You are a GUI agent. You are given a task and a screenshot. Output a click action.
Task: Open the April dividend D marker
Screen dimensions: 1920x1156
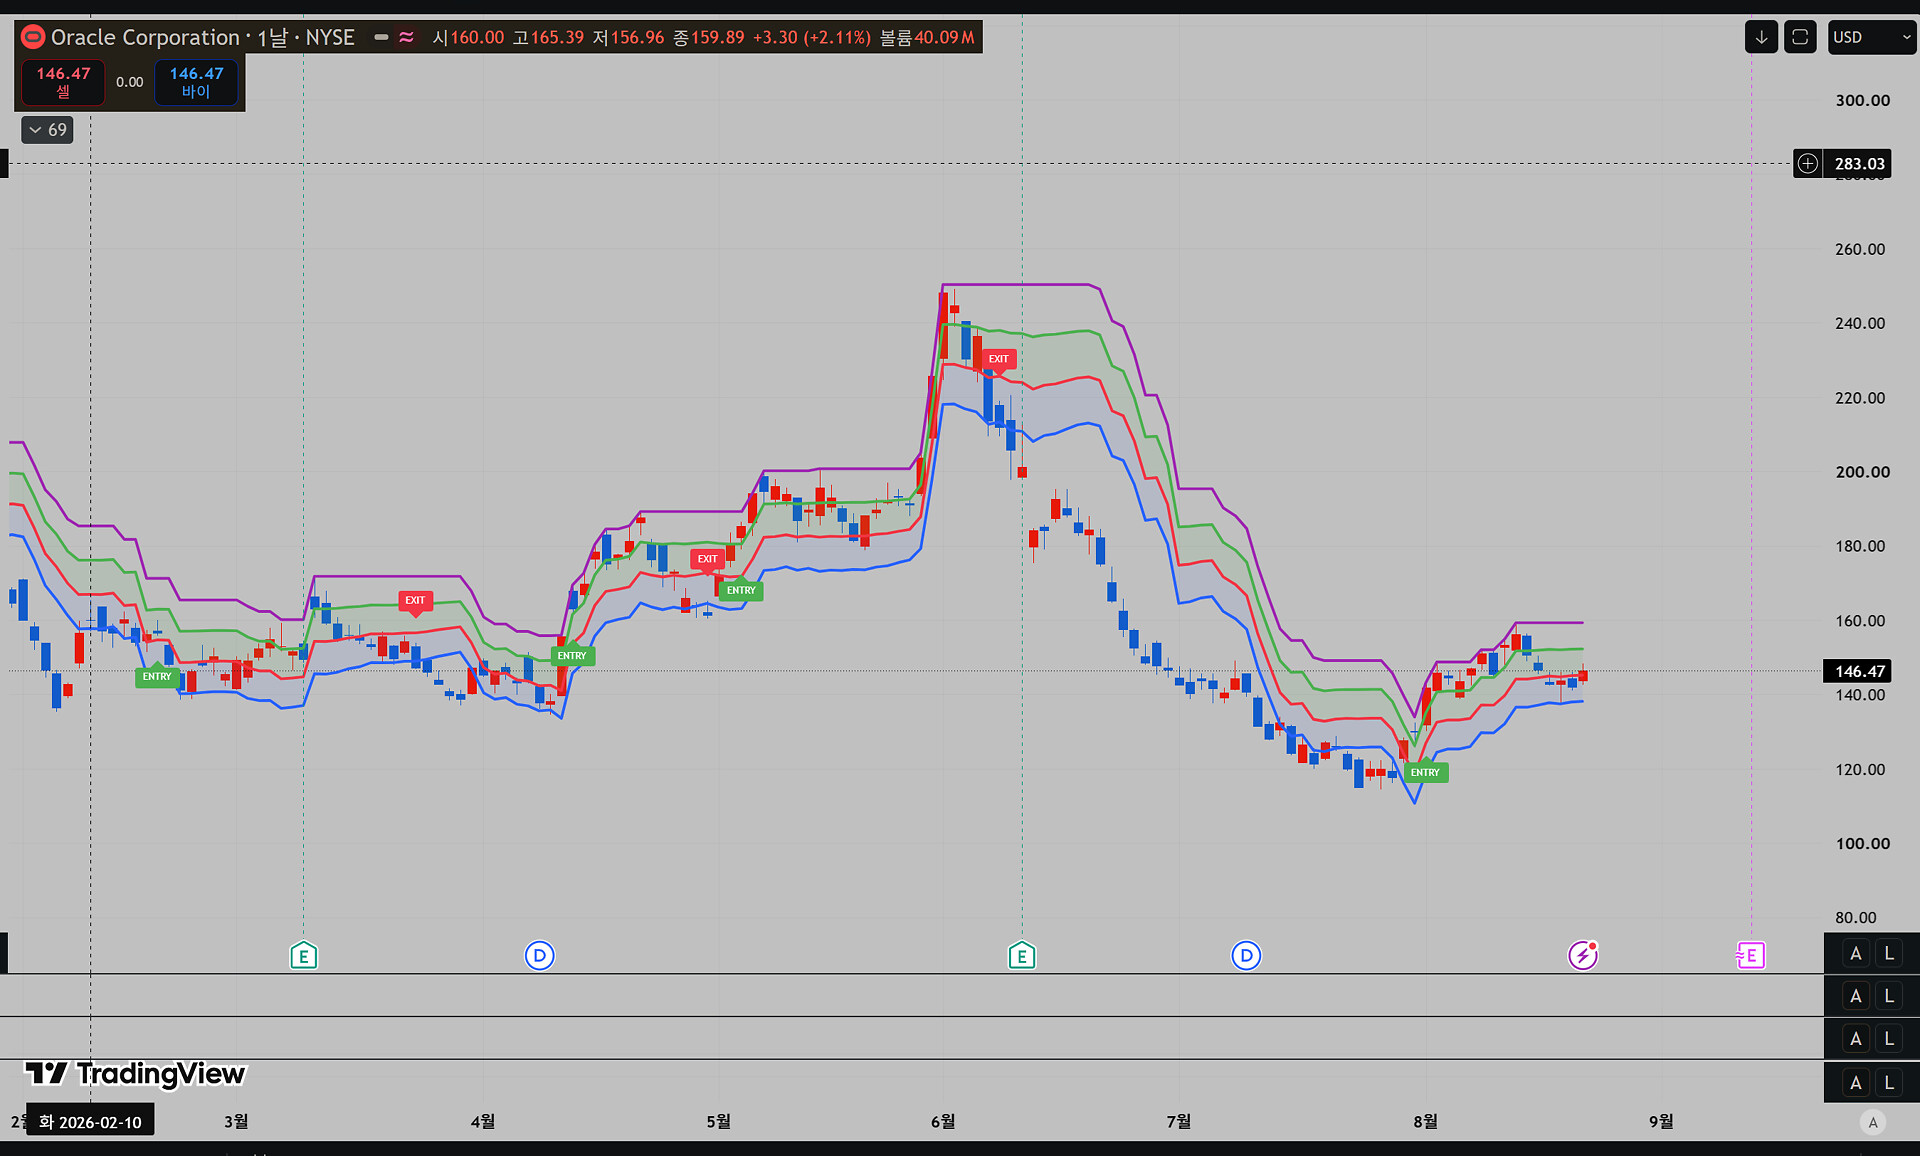click(x=540, y=956)
